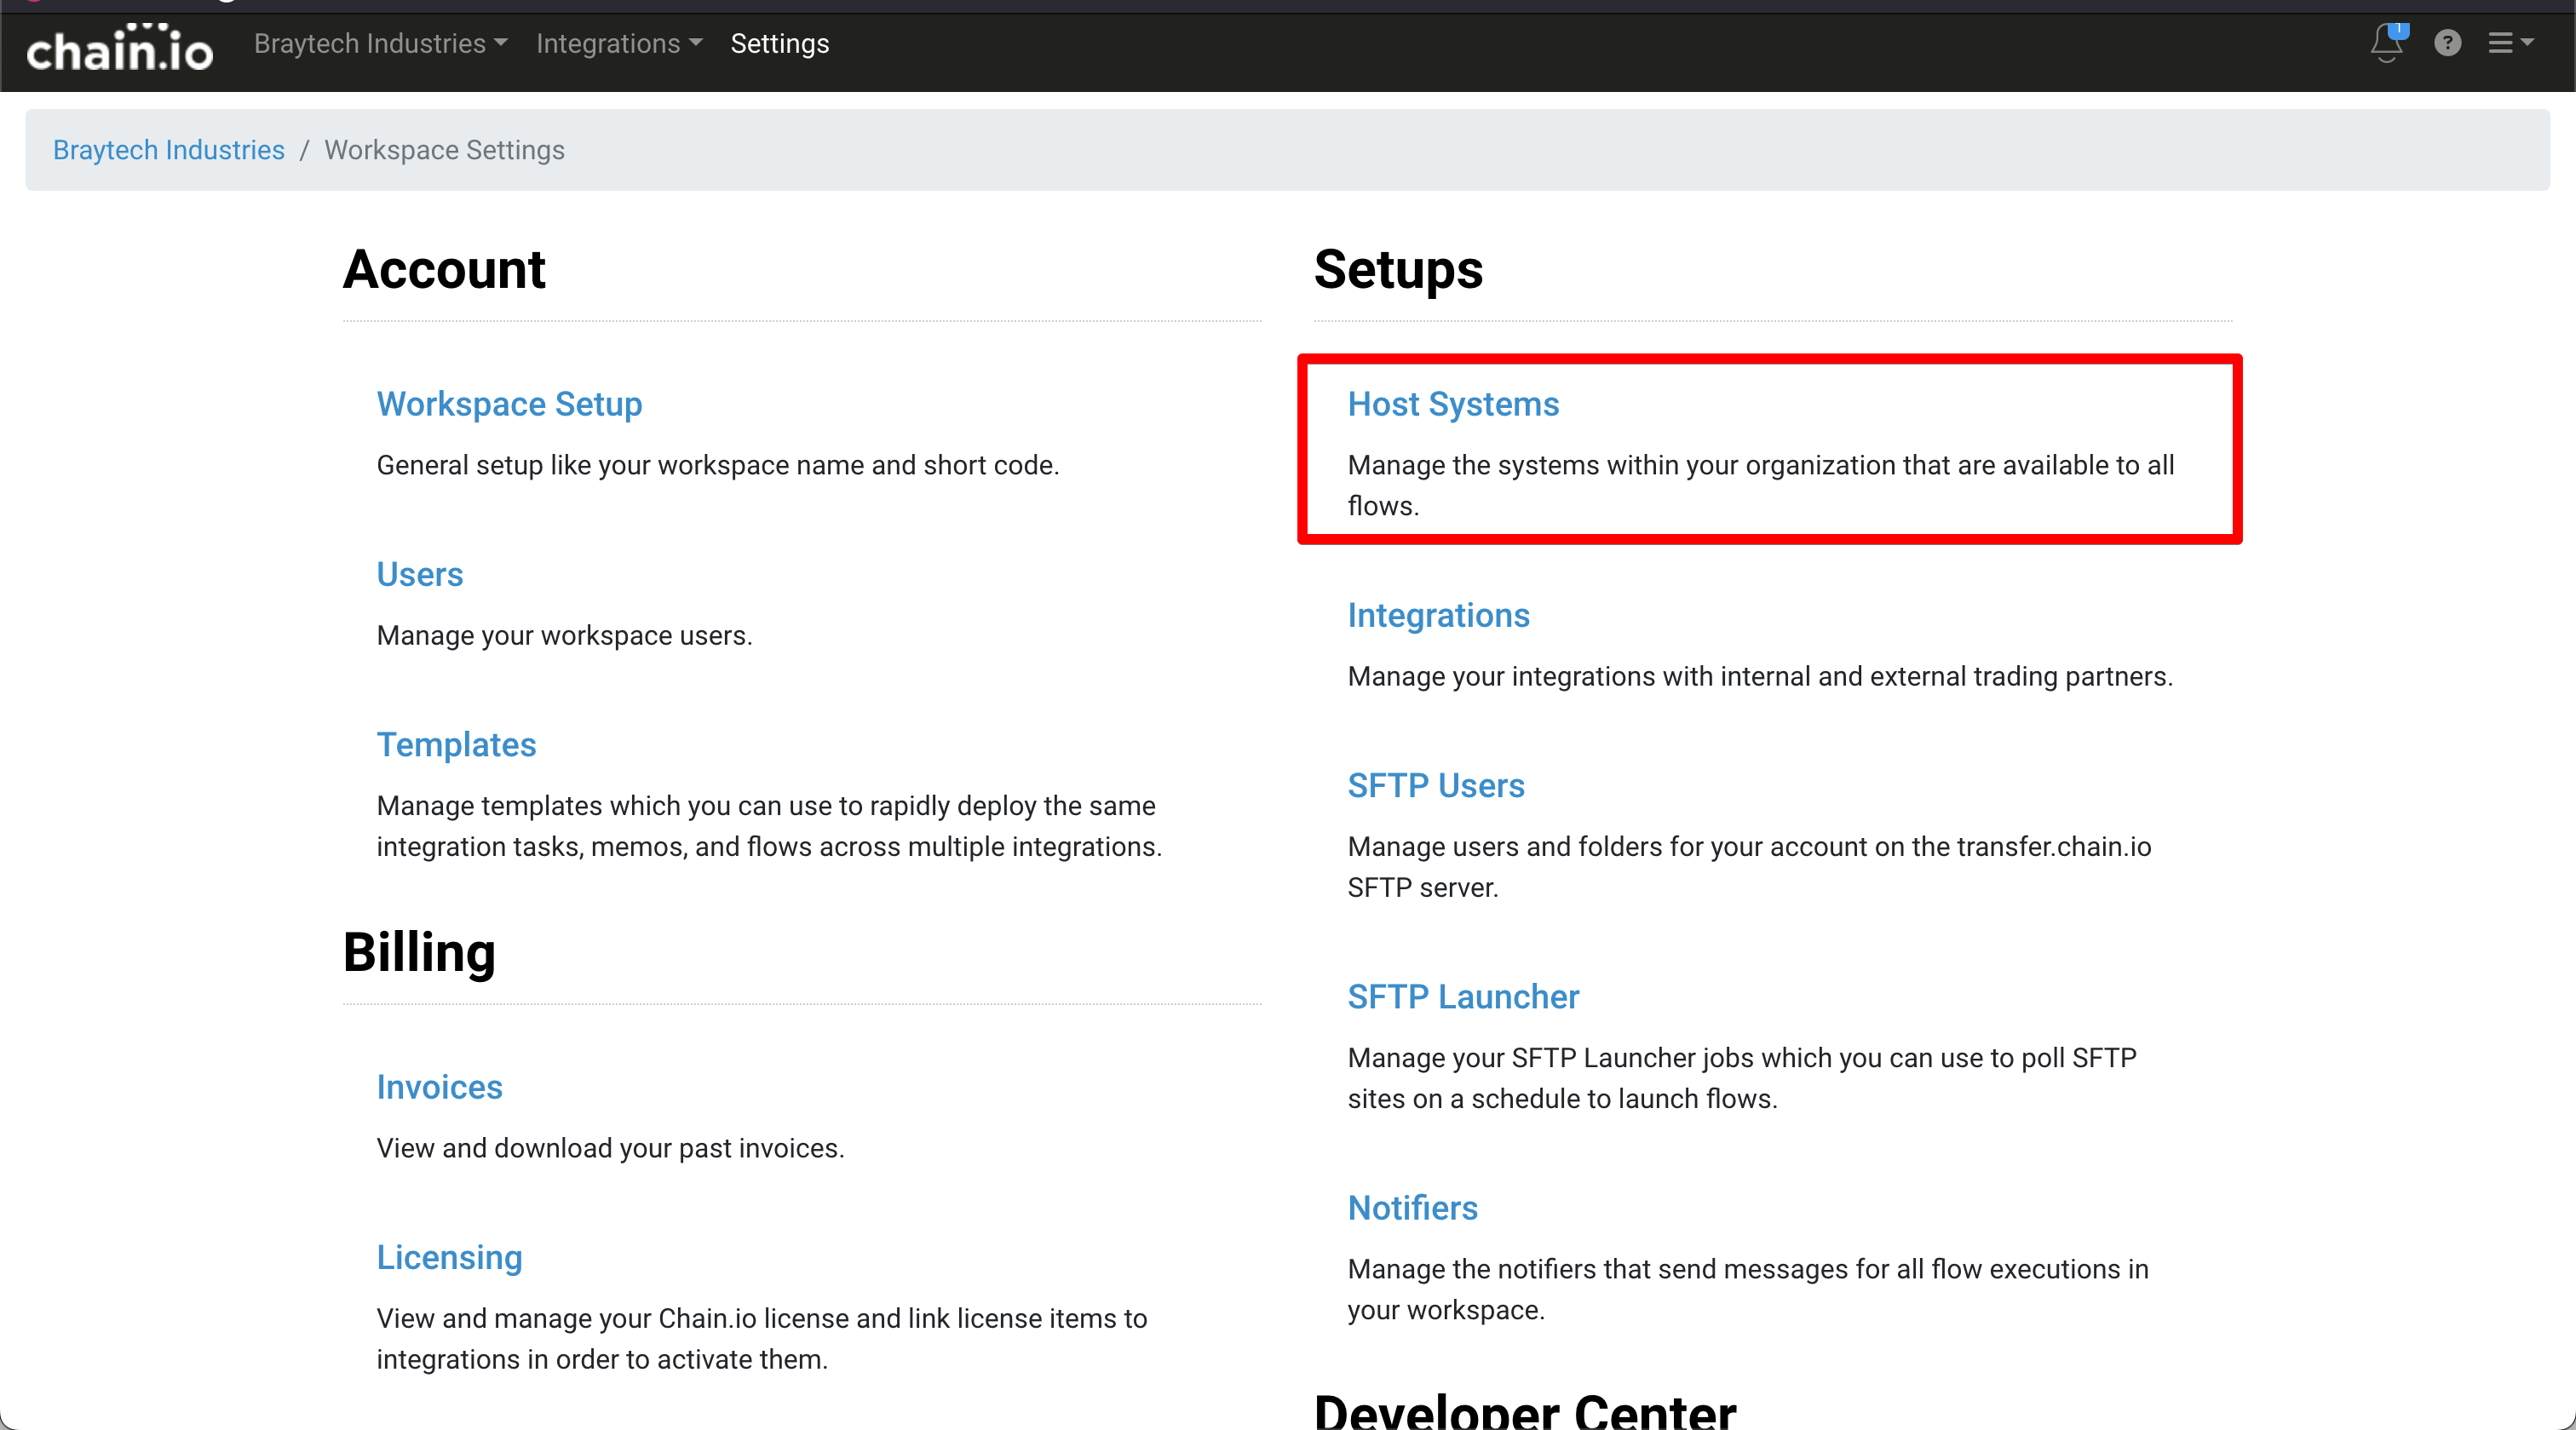This screenshot has height=1430, width=2576.
Task: Click Braytech Industries breadcrumb link
Action: pos(168,150)
